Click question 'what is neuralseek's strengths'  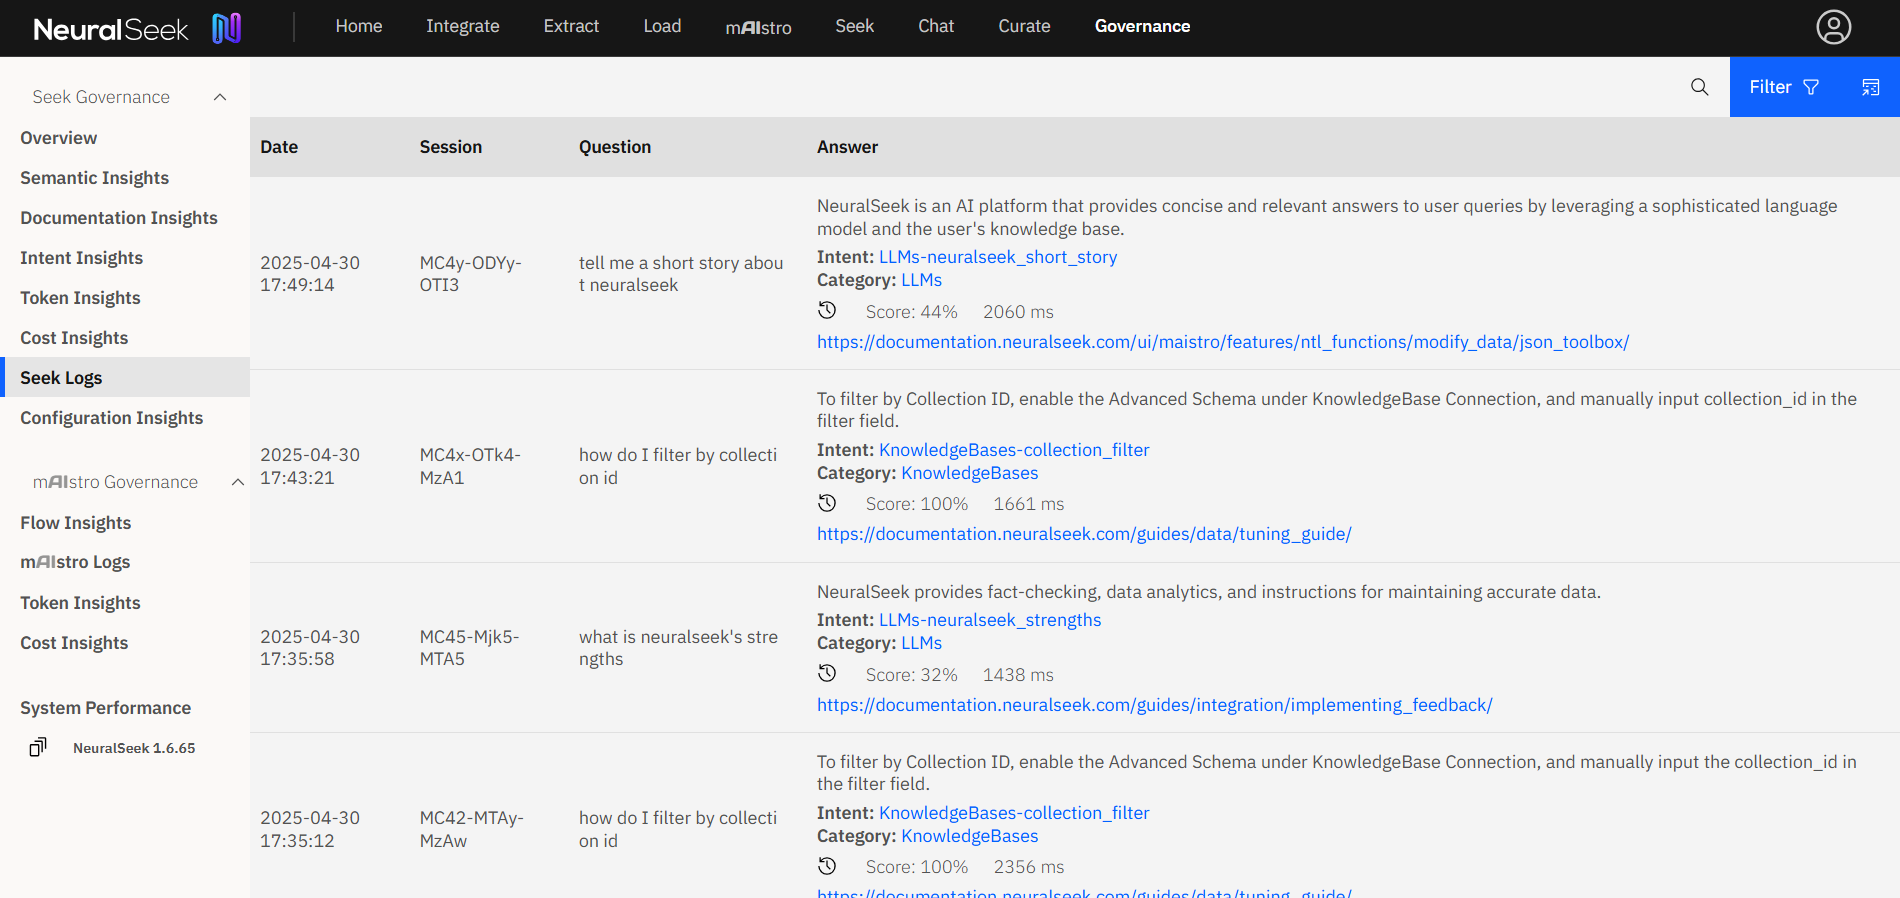(678, 648)
